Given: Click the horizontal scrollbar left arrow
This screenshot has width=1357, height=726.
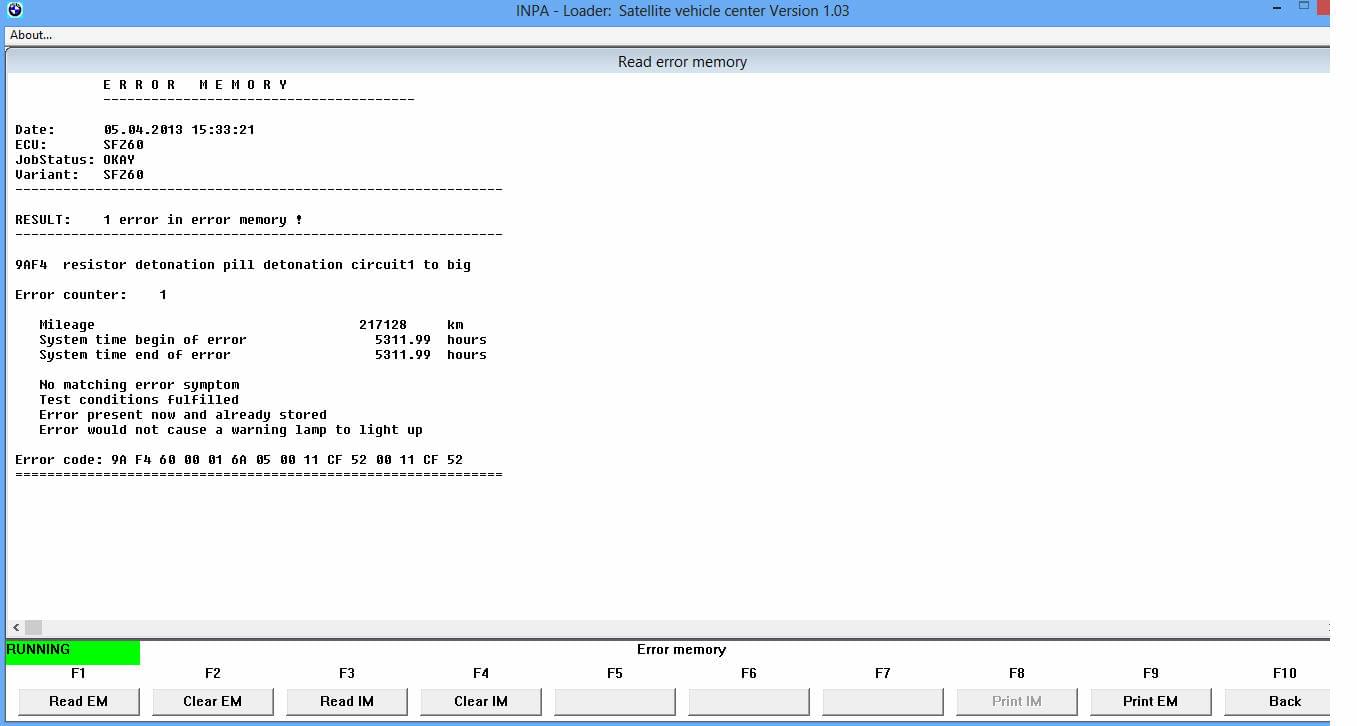Looking at the screenshot, I should point(15,627).
